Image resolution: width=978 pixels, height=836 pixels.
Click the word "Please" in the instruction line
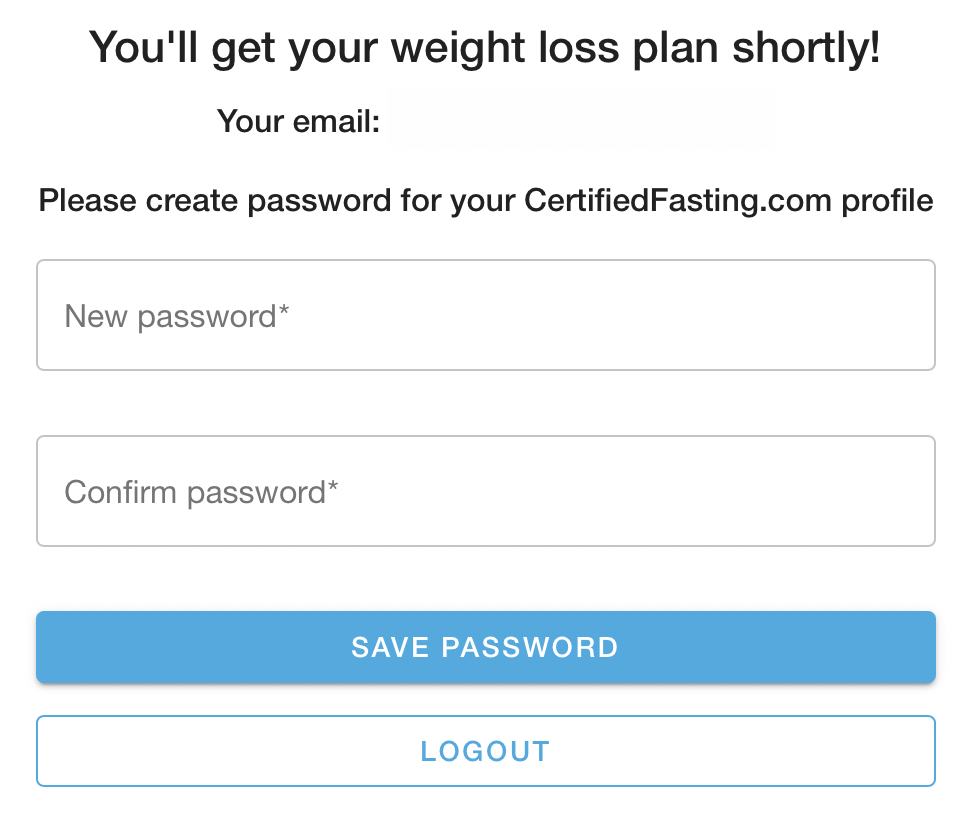[88, 201]
